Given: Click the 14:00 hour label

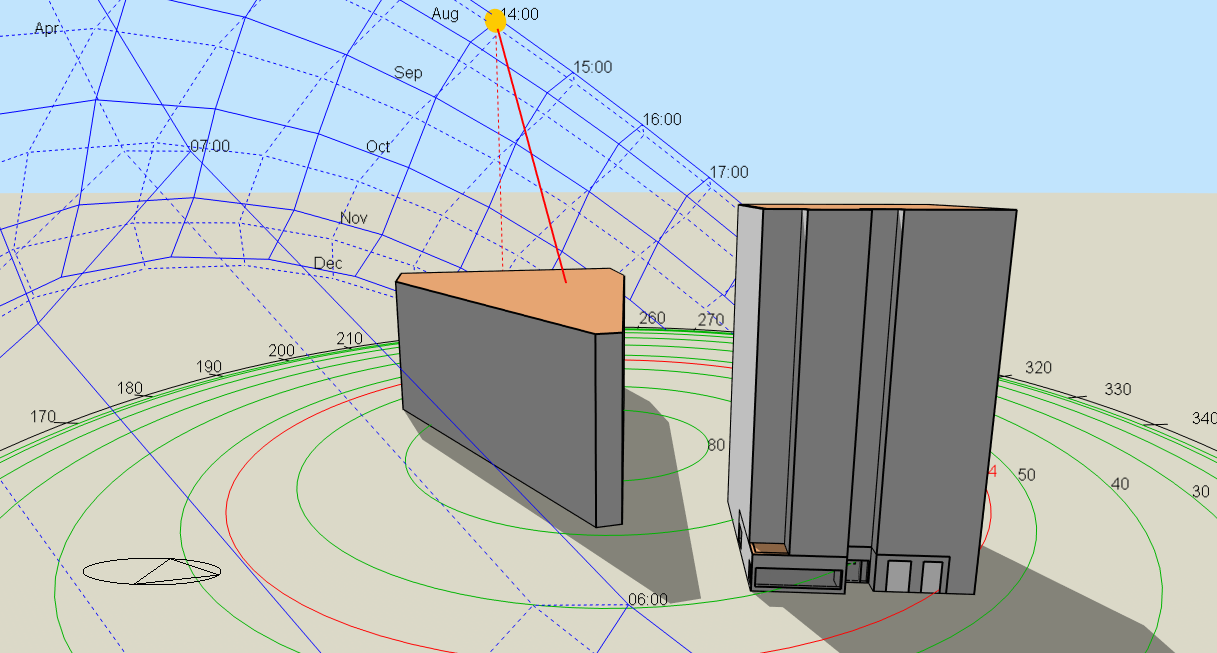Looking at the screenshot, I should pos(521,14).
